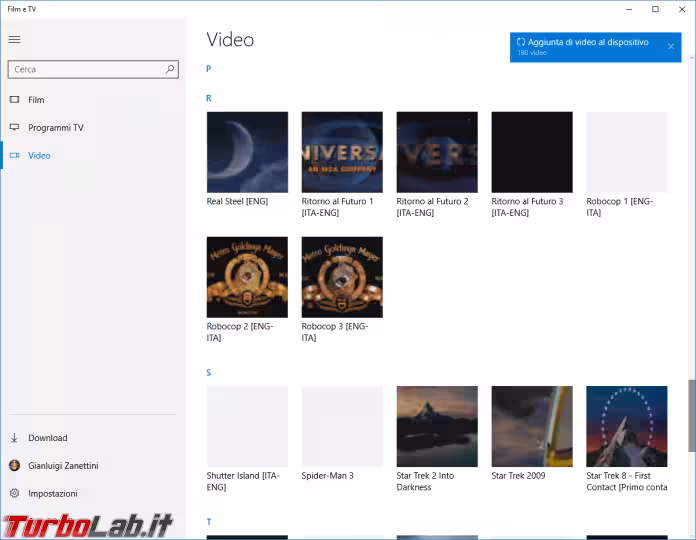Open the Ritorno al Futuro 1 thumbnail
This screenshot has width=696, height=540.
point(342,152)
